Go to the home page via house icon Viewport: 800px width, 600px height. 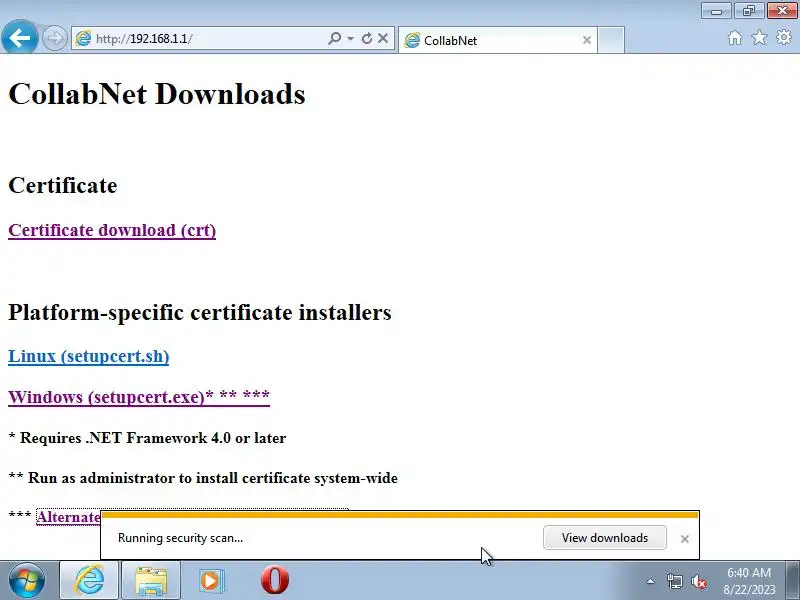coord(735,38)
